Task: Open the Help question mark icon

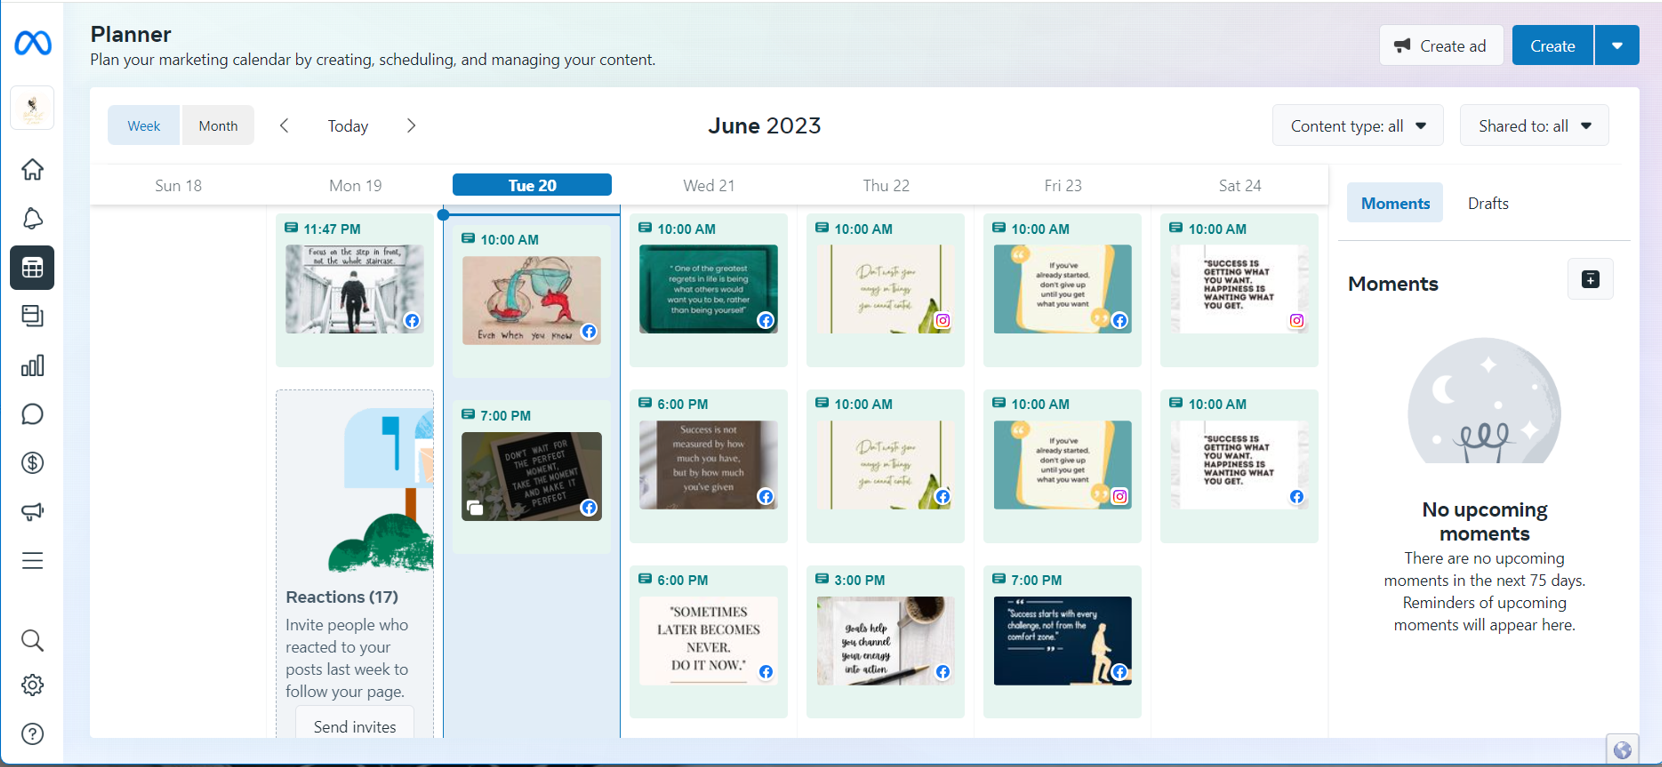Action: pos(32,734)
